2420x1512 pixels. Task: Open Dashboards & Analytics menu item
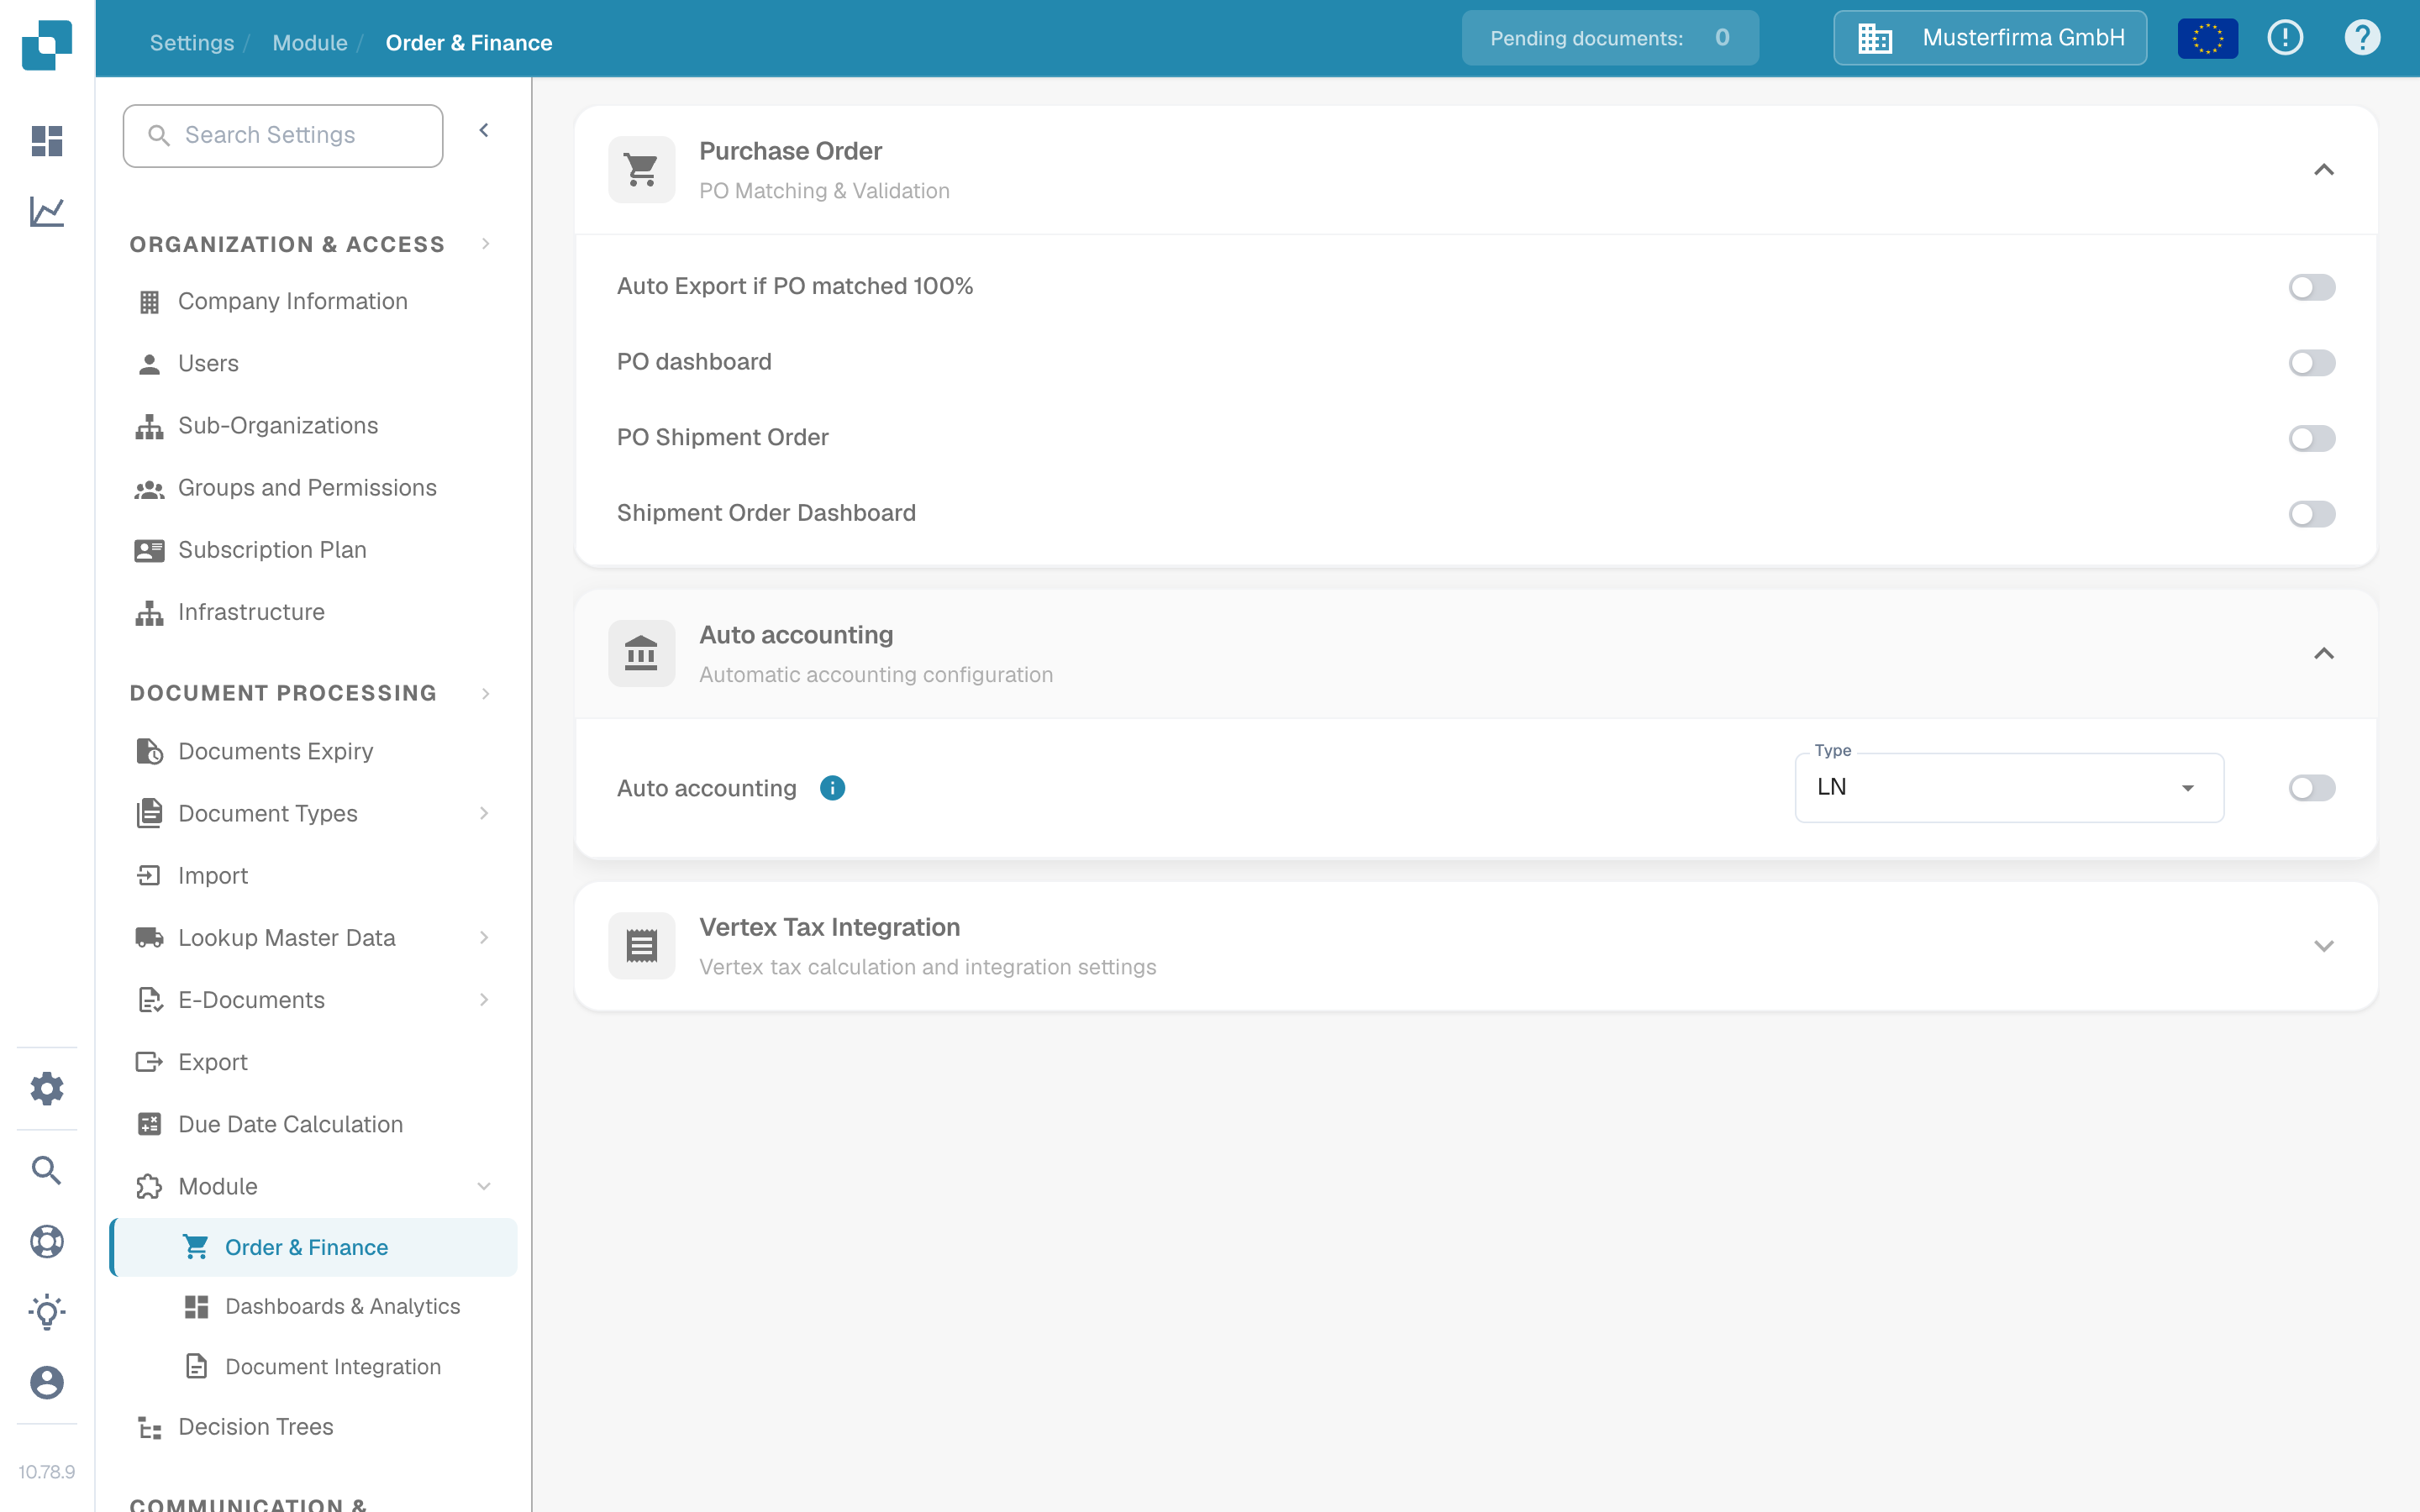[x=314, y=1307]
